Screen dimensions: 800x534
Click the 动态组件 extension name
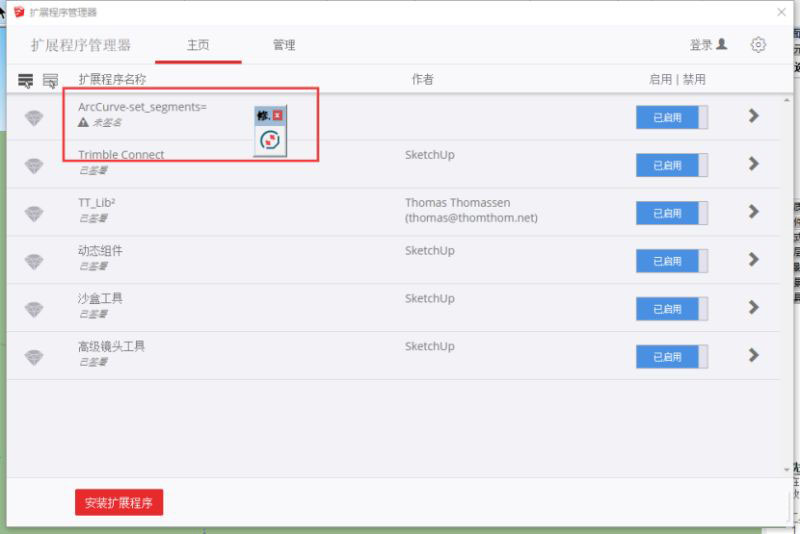point(100,250)
